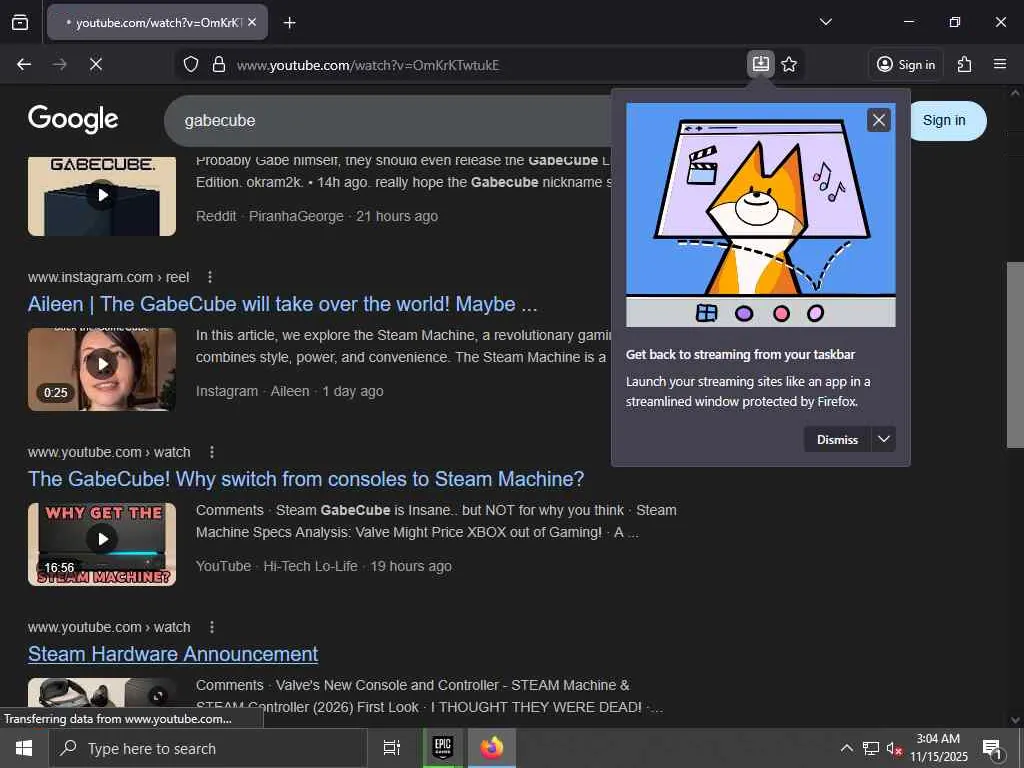The width and height of the screenshot is (1024, 768).
Task: Open Firefox hamburger menu
Action: [x=1000, y=64]
